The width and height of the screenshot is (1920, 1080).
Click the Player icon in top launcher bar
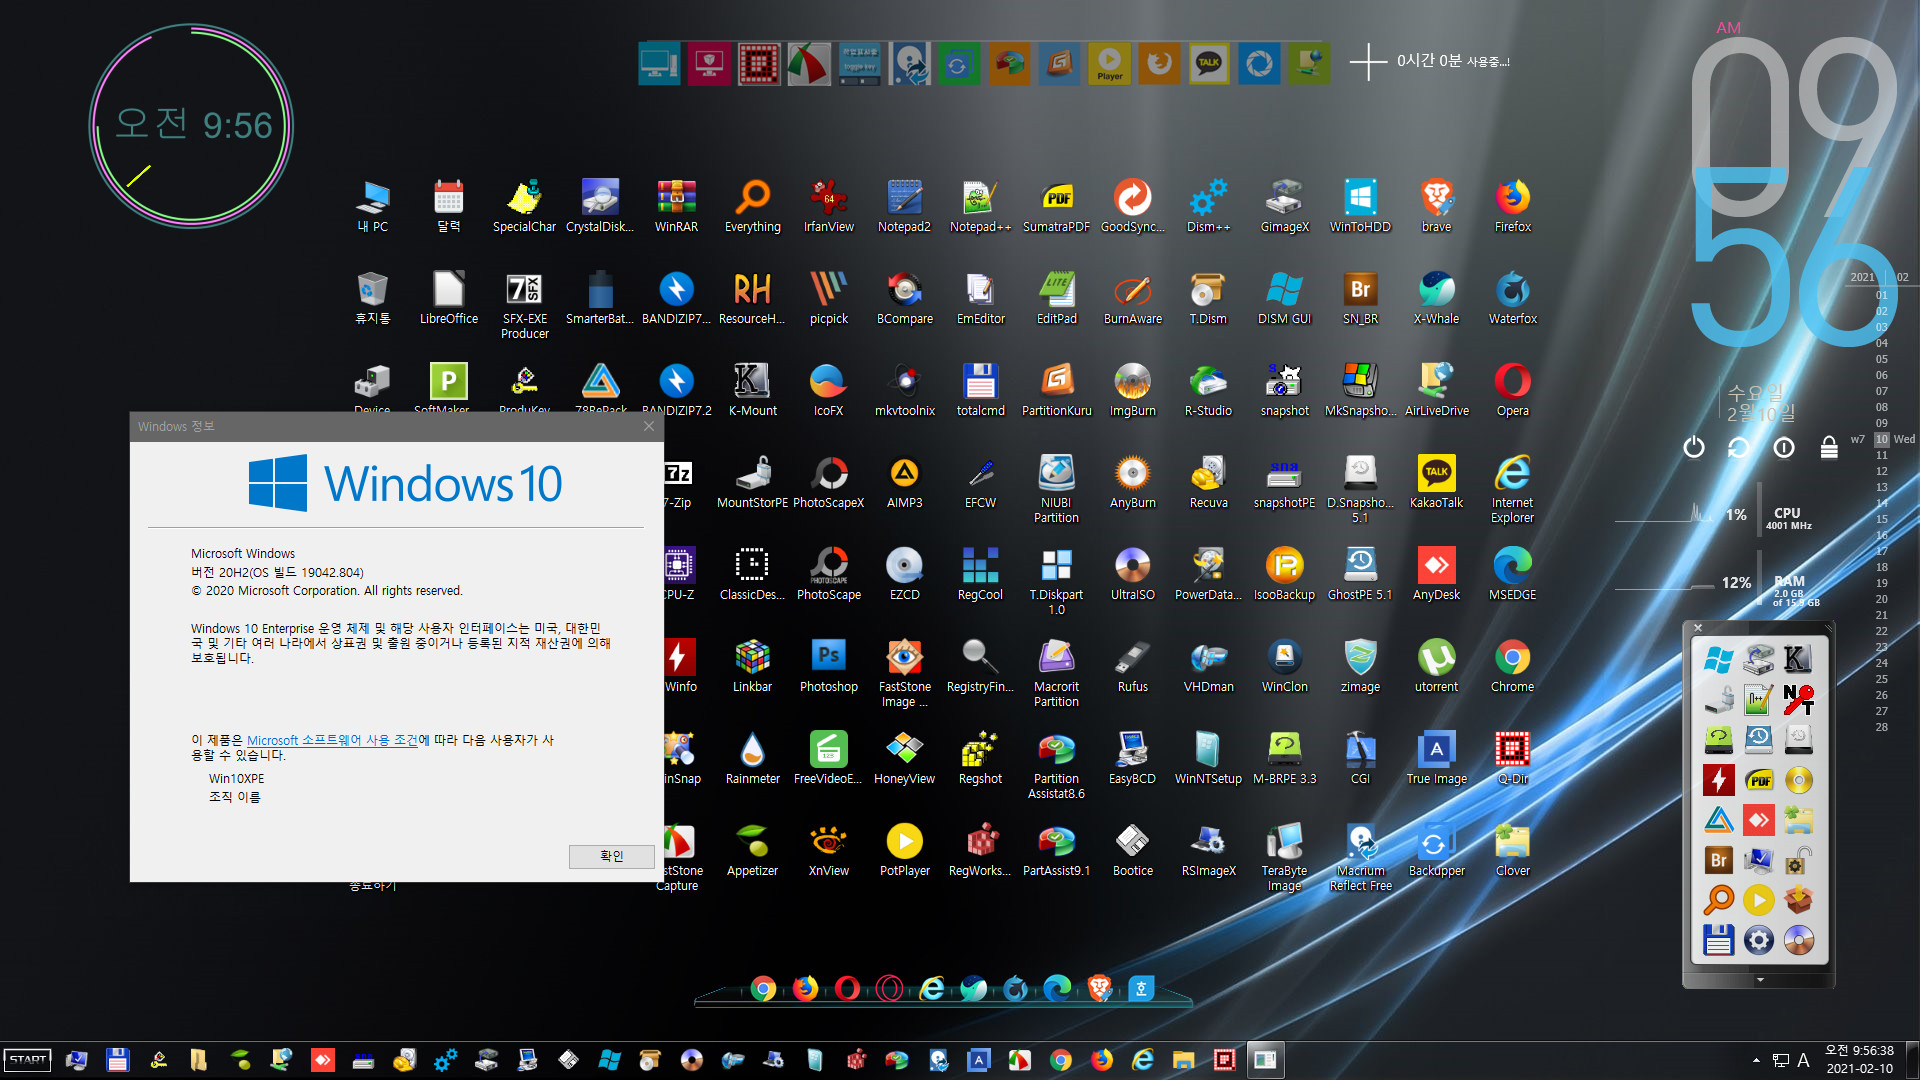pos(1109,64)
